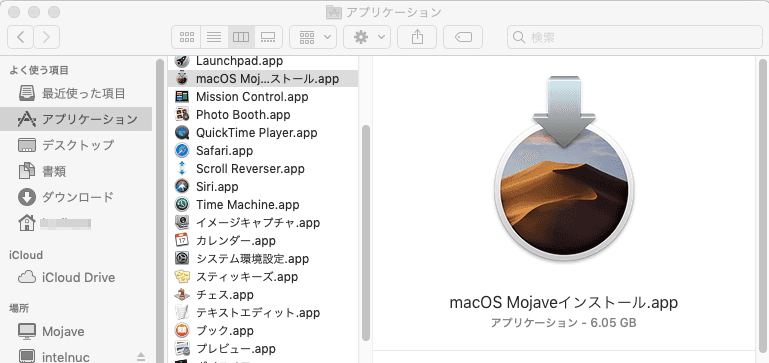The width and height of the screenshot is (769, 363).
Task: Click the Scroll Reverser.app icon
Action: [x=182, y=169]
